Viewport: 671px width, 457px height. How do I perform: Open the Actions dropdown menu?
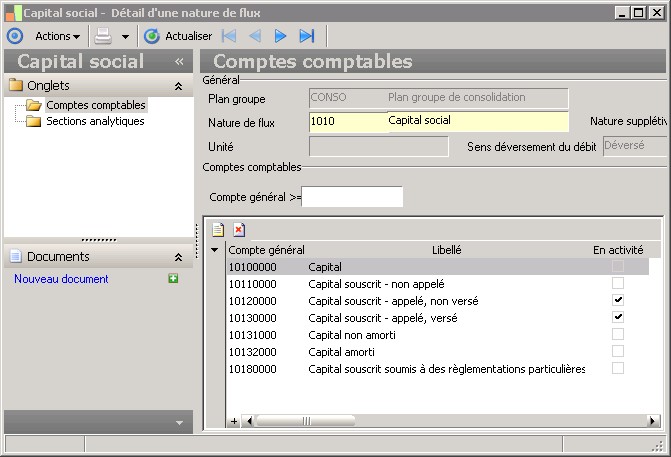click(x=57, y=36)
